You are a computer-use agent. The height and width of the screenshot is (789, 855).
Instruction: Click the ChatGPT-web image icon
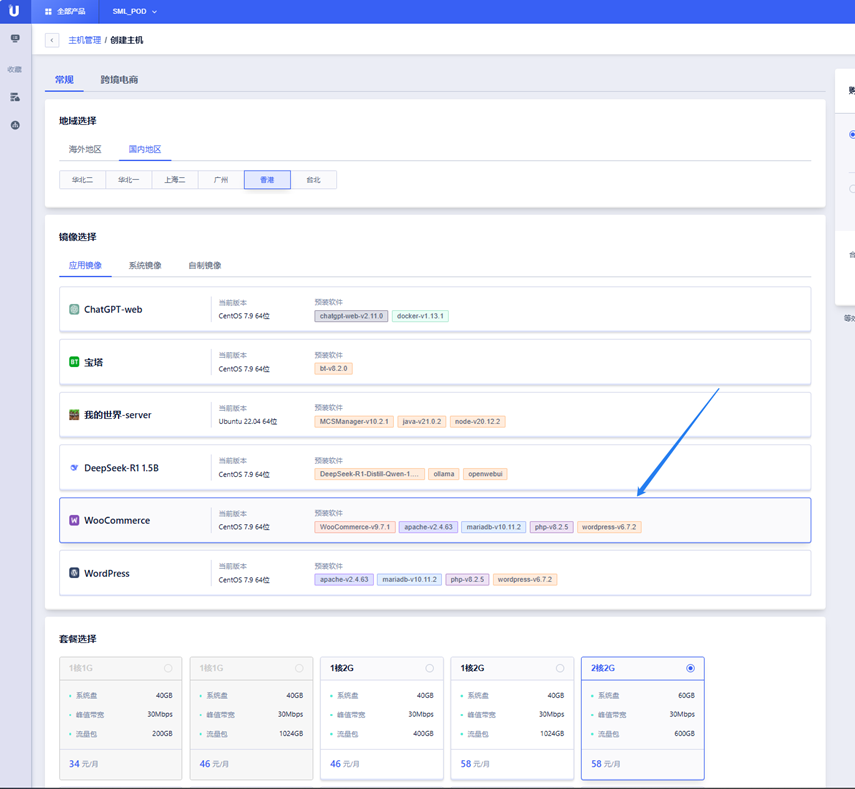click(74, 310)
